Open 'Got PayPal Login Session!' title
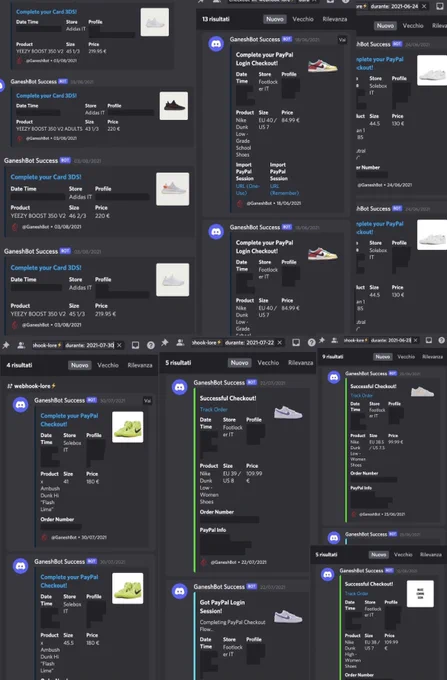 tap(222, 607)
